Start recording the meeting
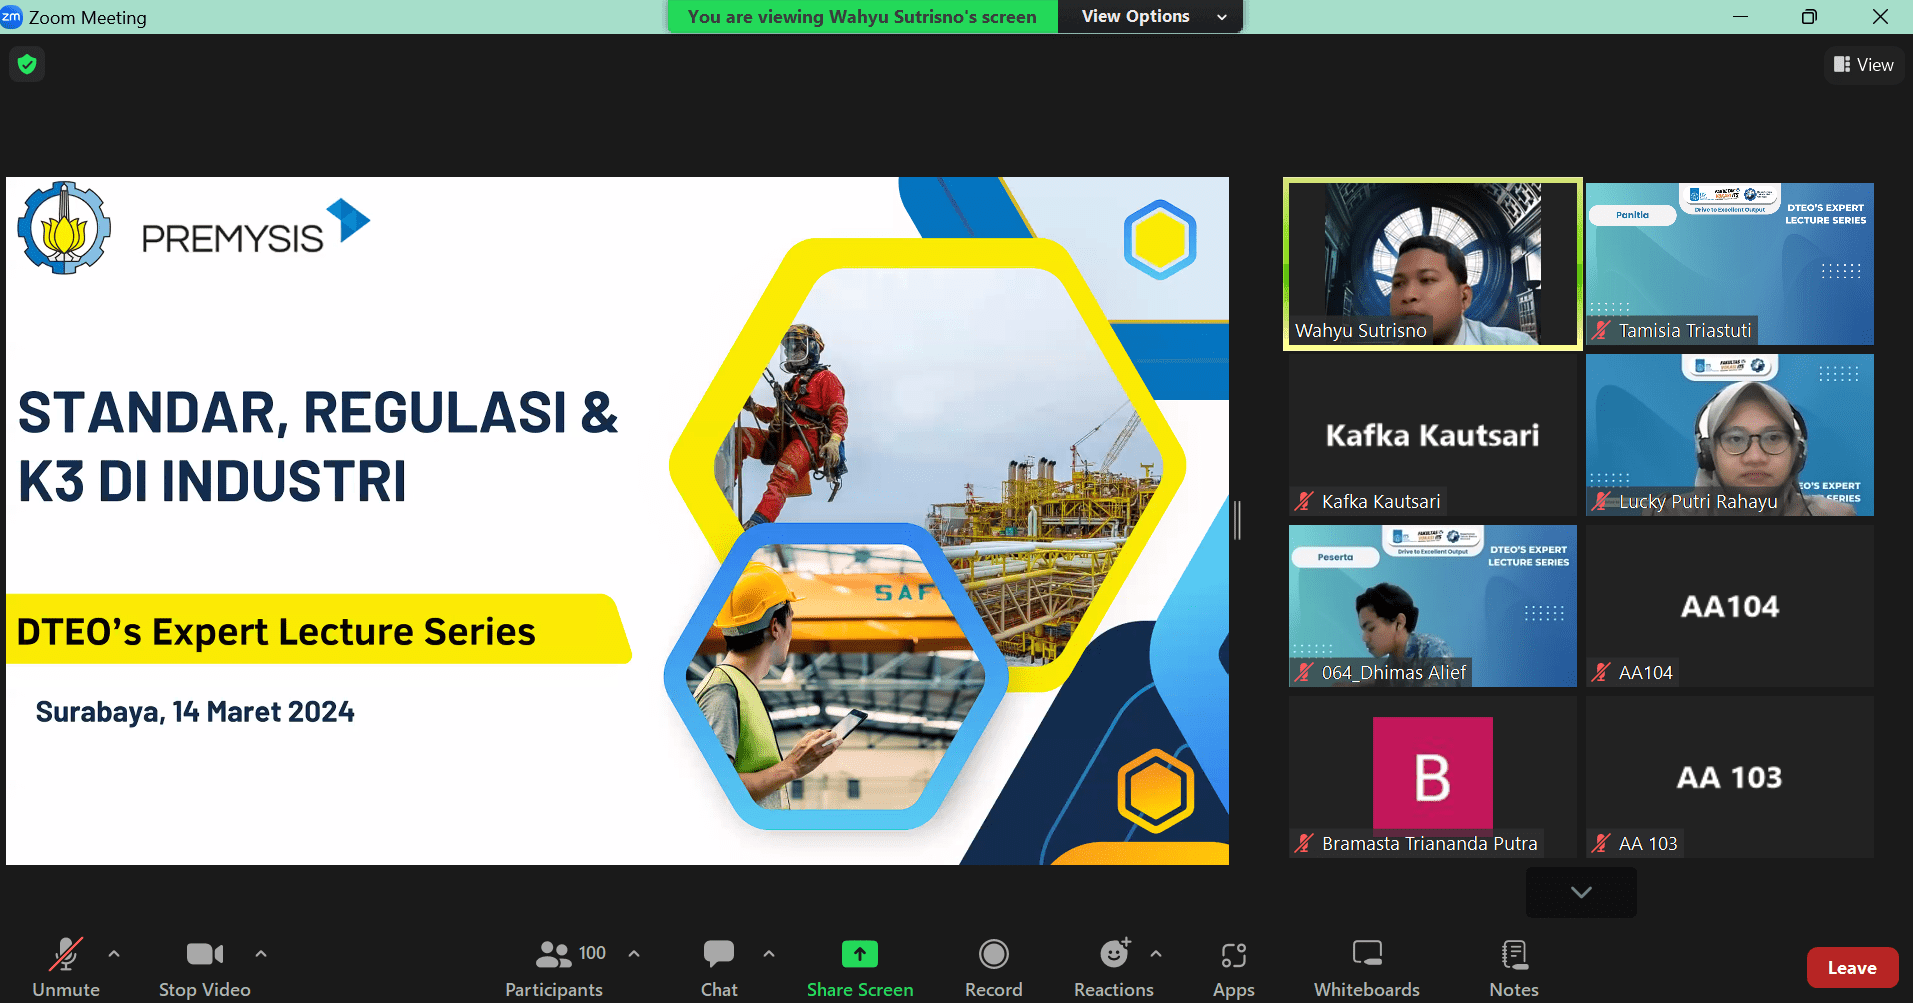Viewport: 1913px width, 1003px height. pos(993,967)
